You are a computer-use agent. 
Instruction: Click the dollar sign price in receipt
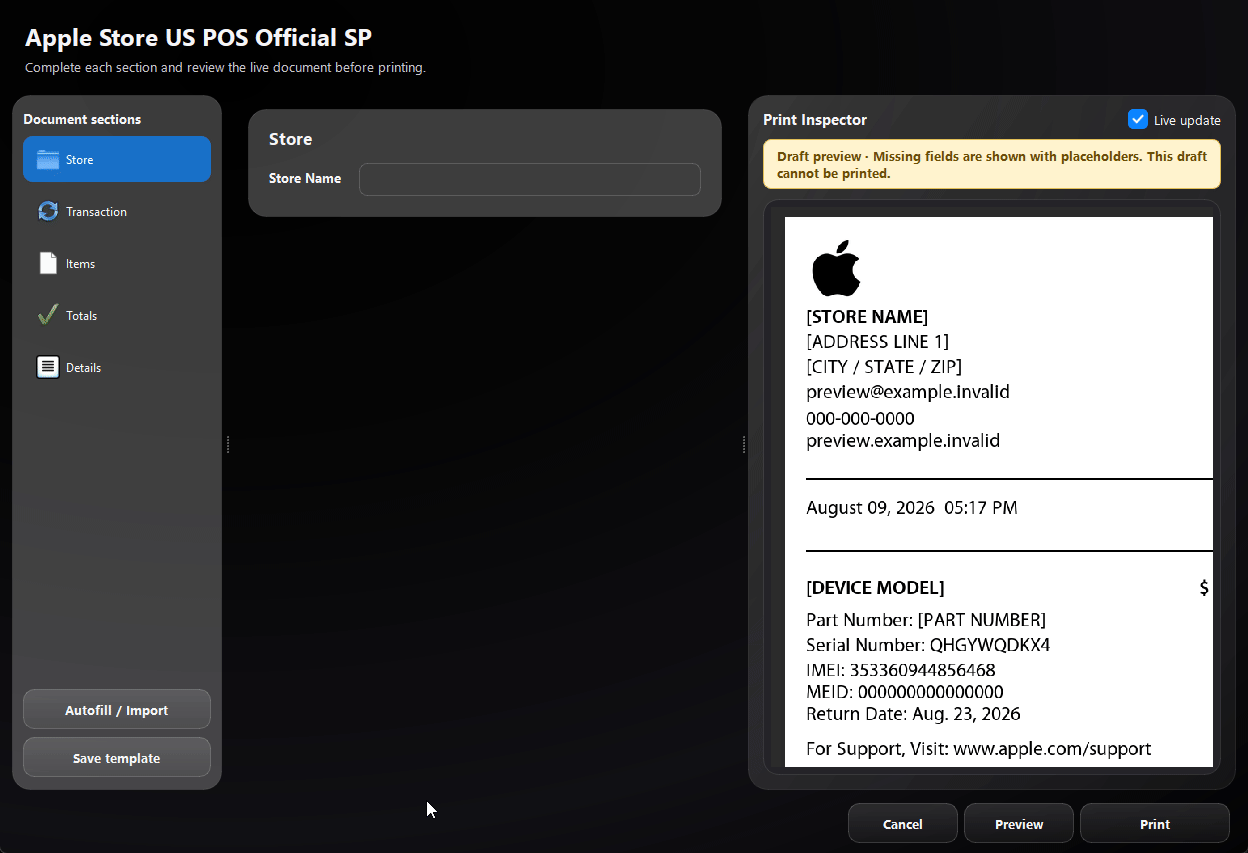coord(1204,588)
